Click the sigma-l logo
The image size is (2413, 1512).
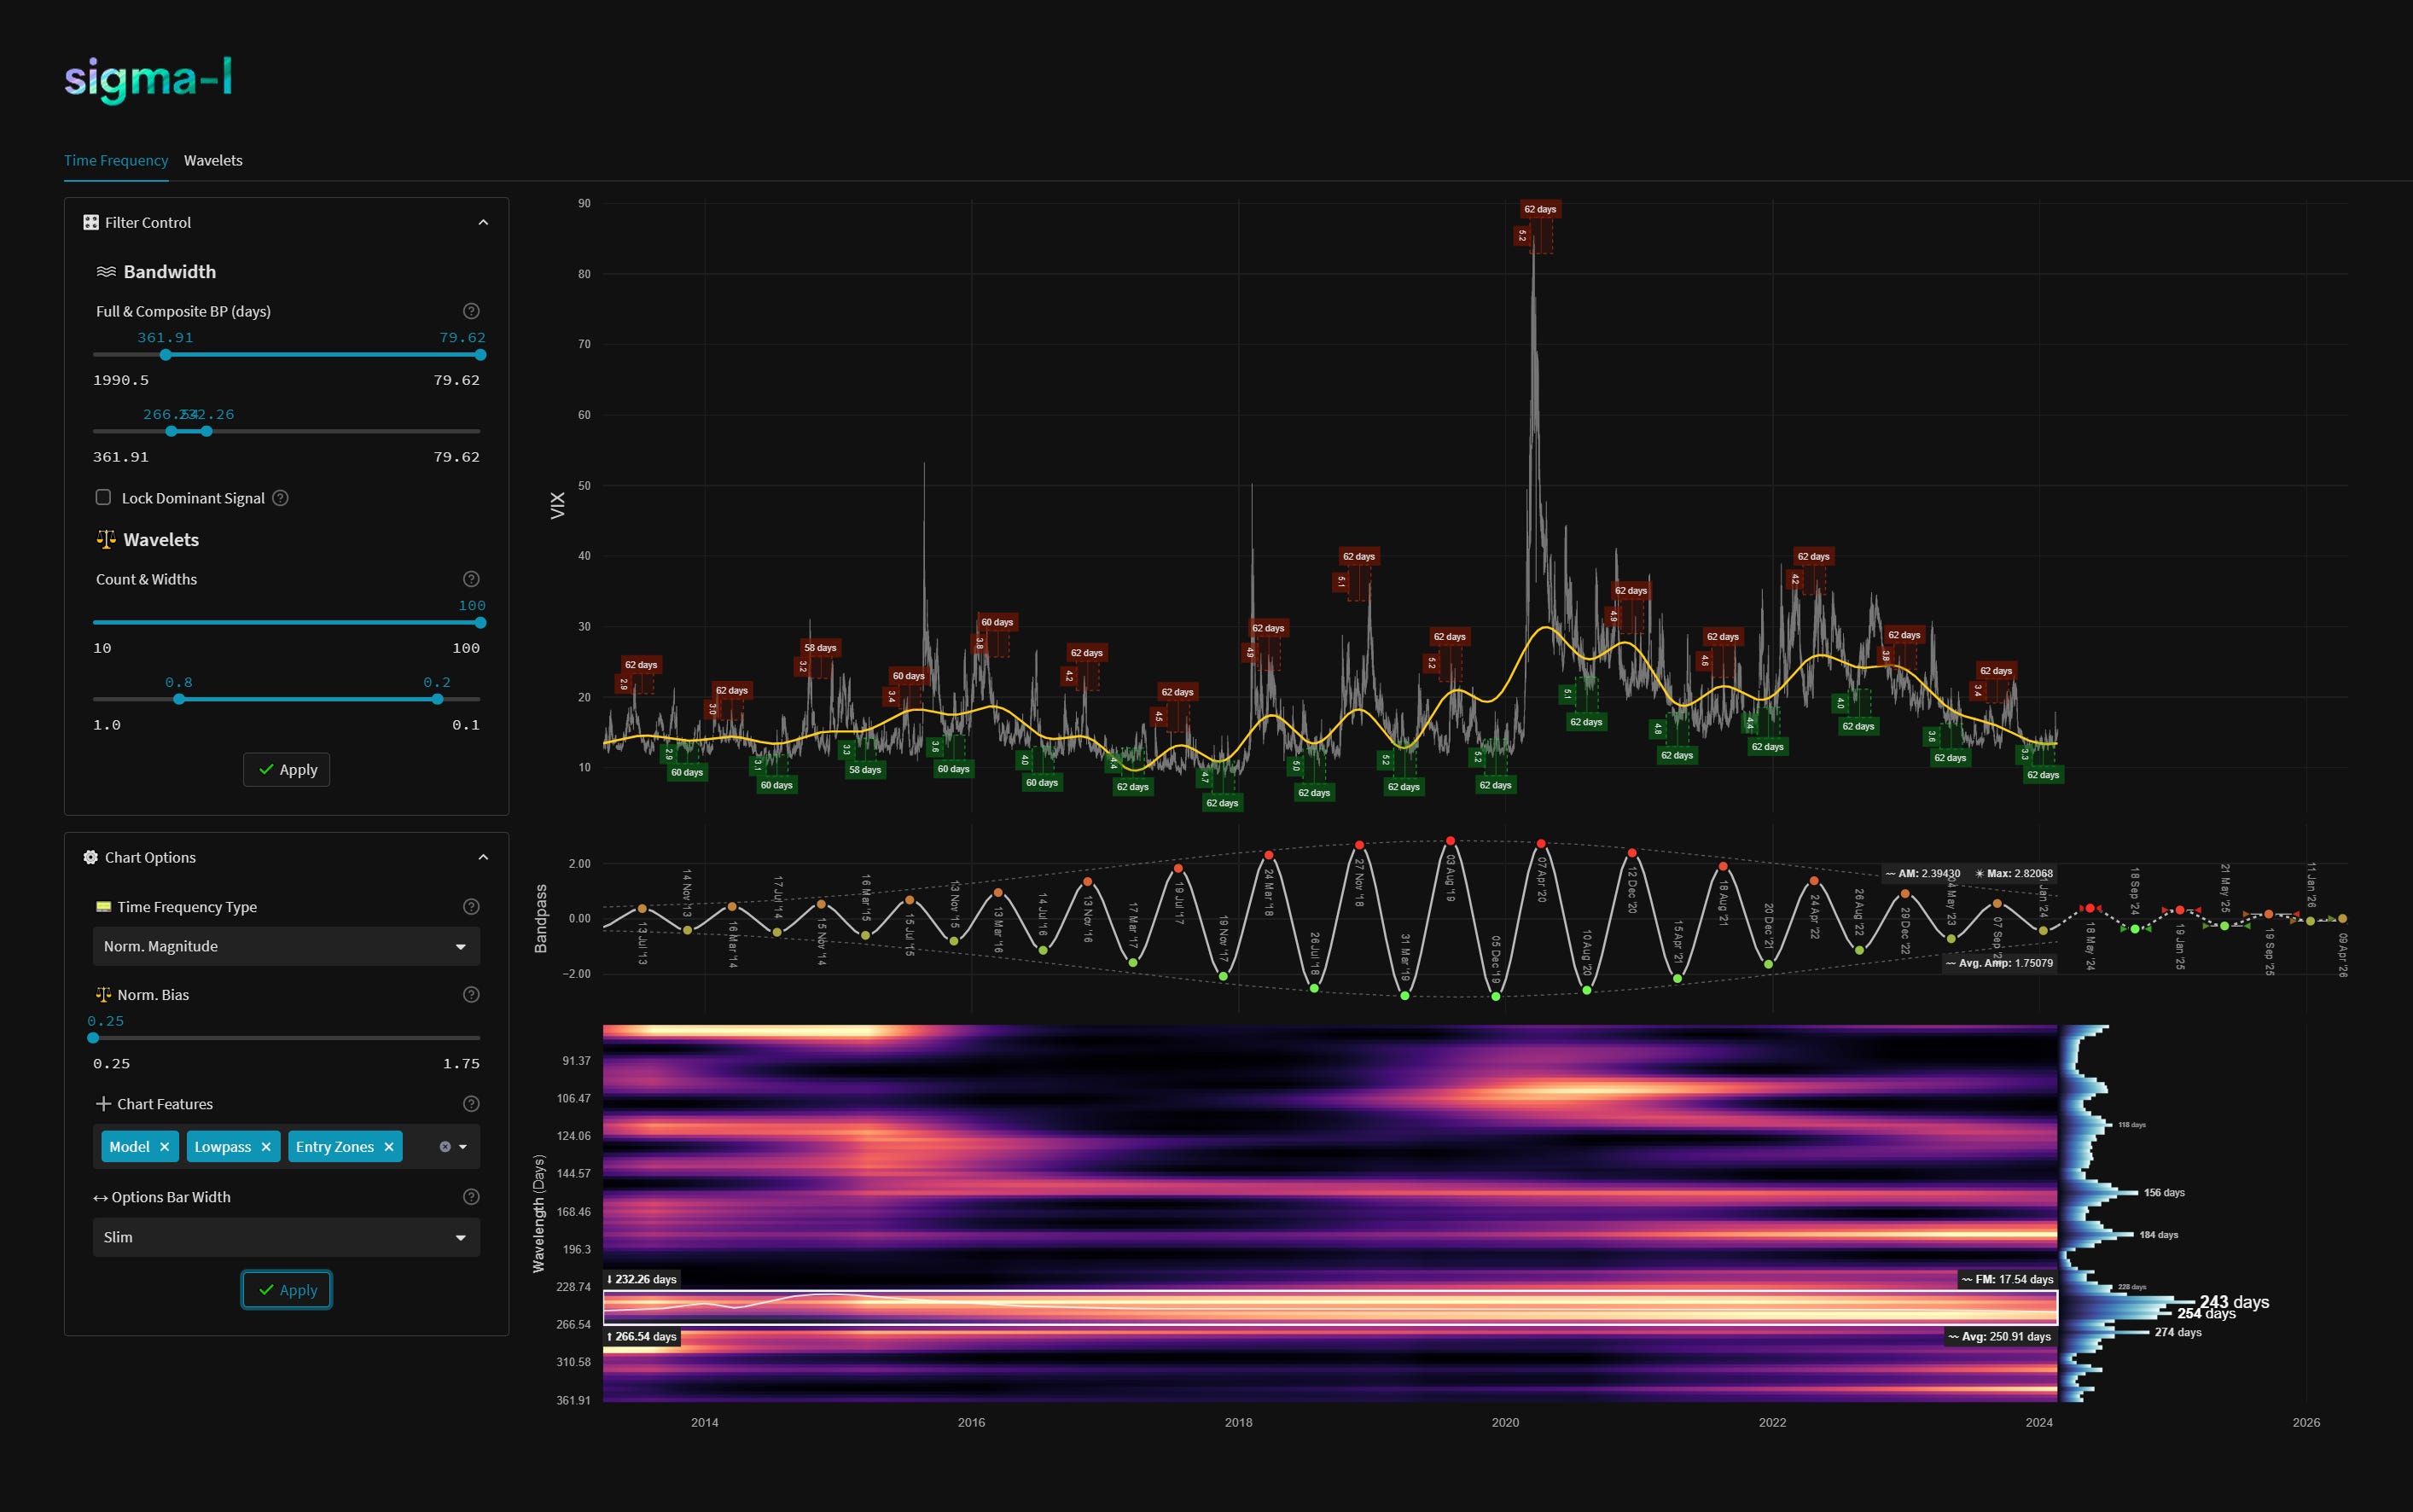click(x=148, y=79)
